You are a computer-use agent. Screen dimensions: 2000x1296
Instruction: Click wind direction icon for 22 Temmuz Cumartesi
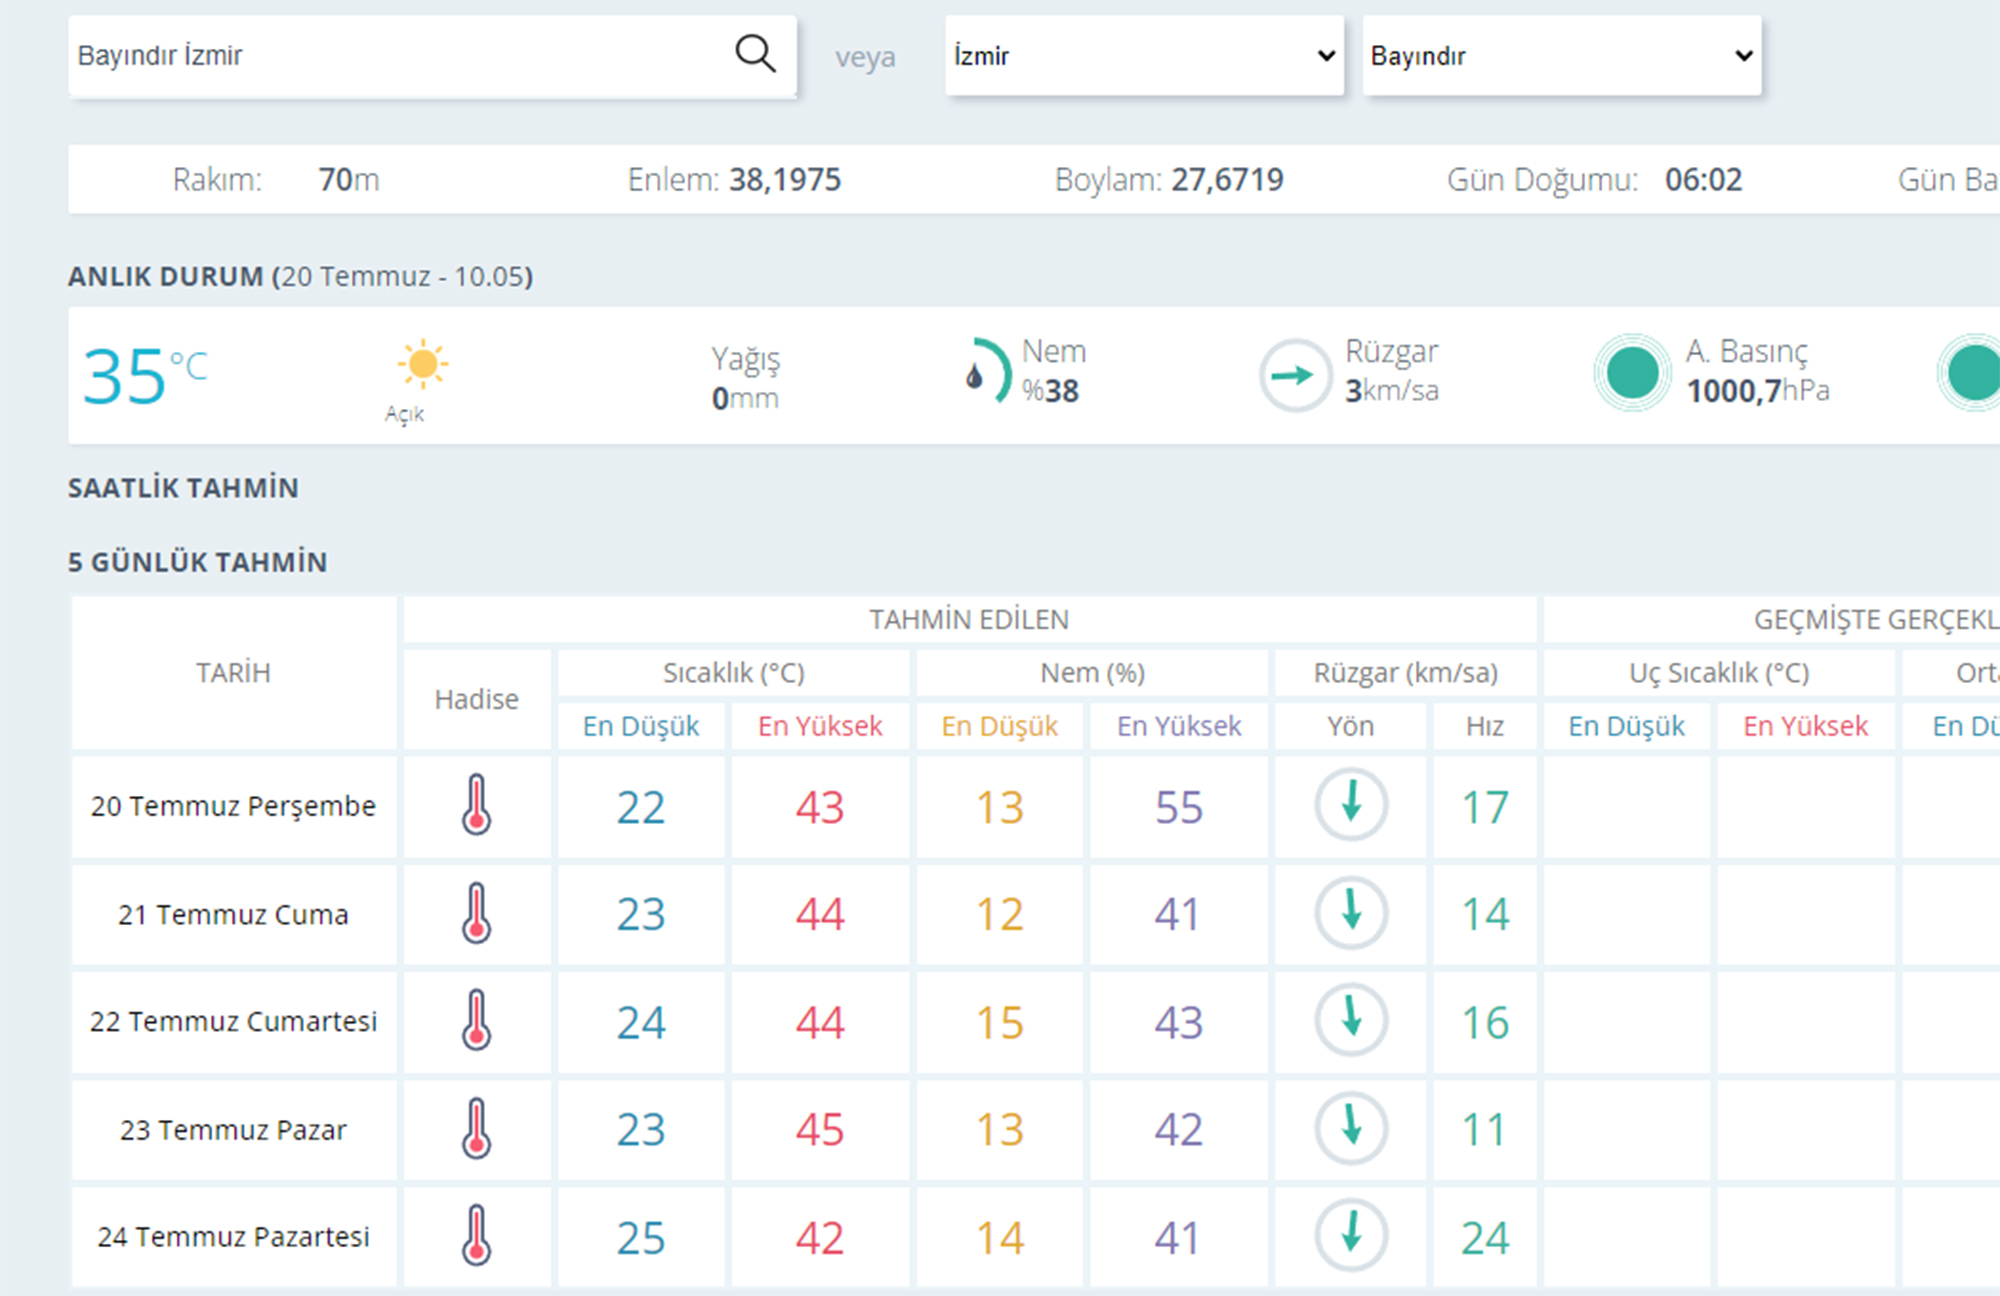[1351, 1020]
